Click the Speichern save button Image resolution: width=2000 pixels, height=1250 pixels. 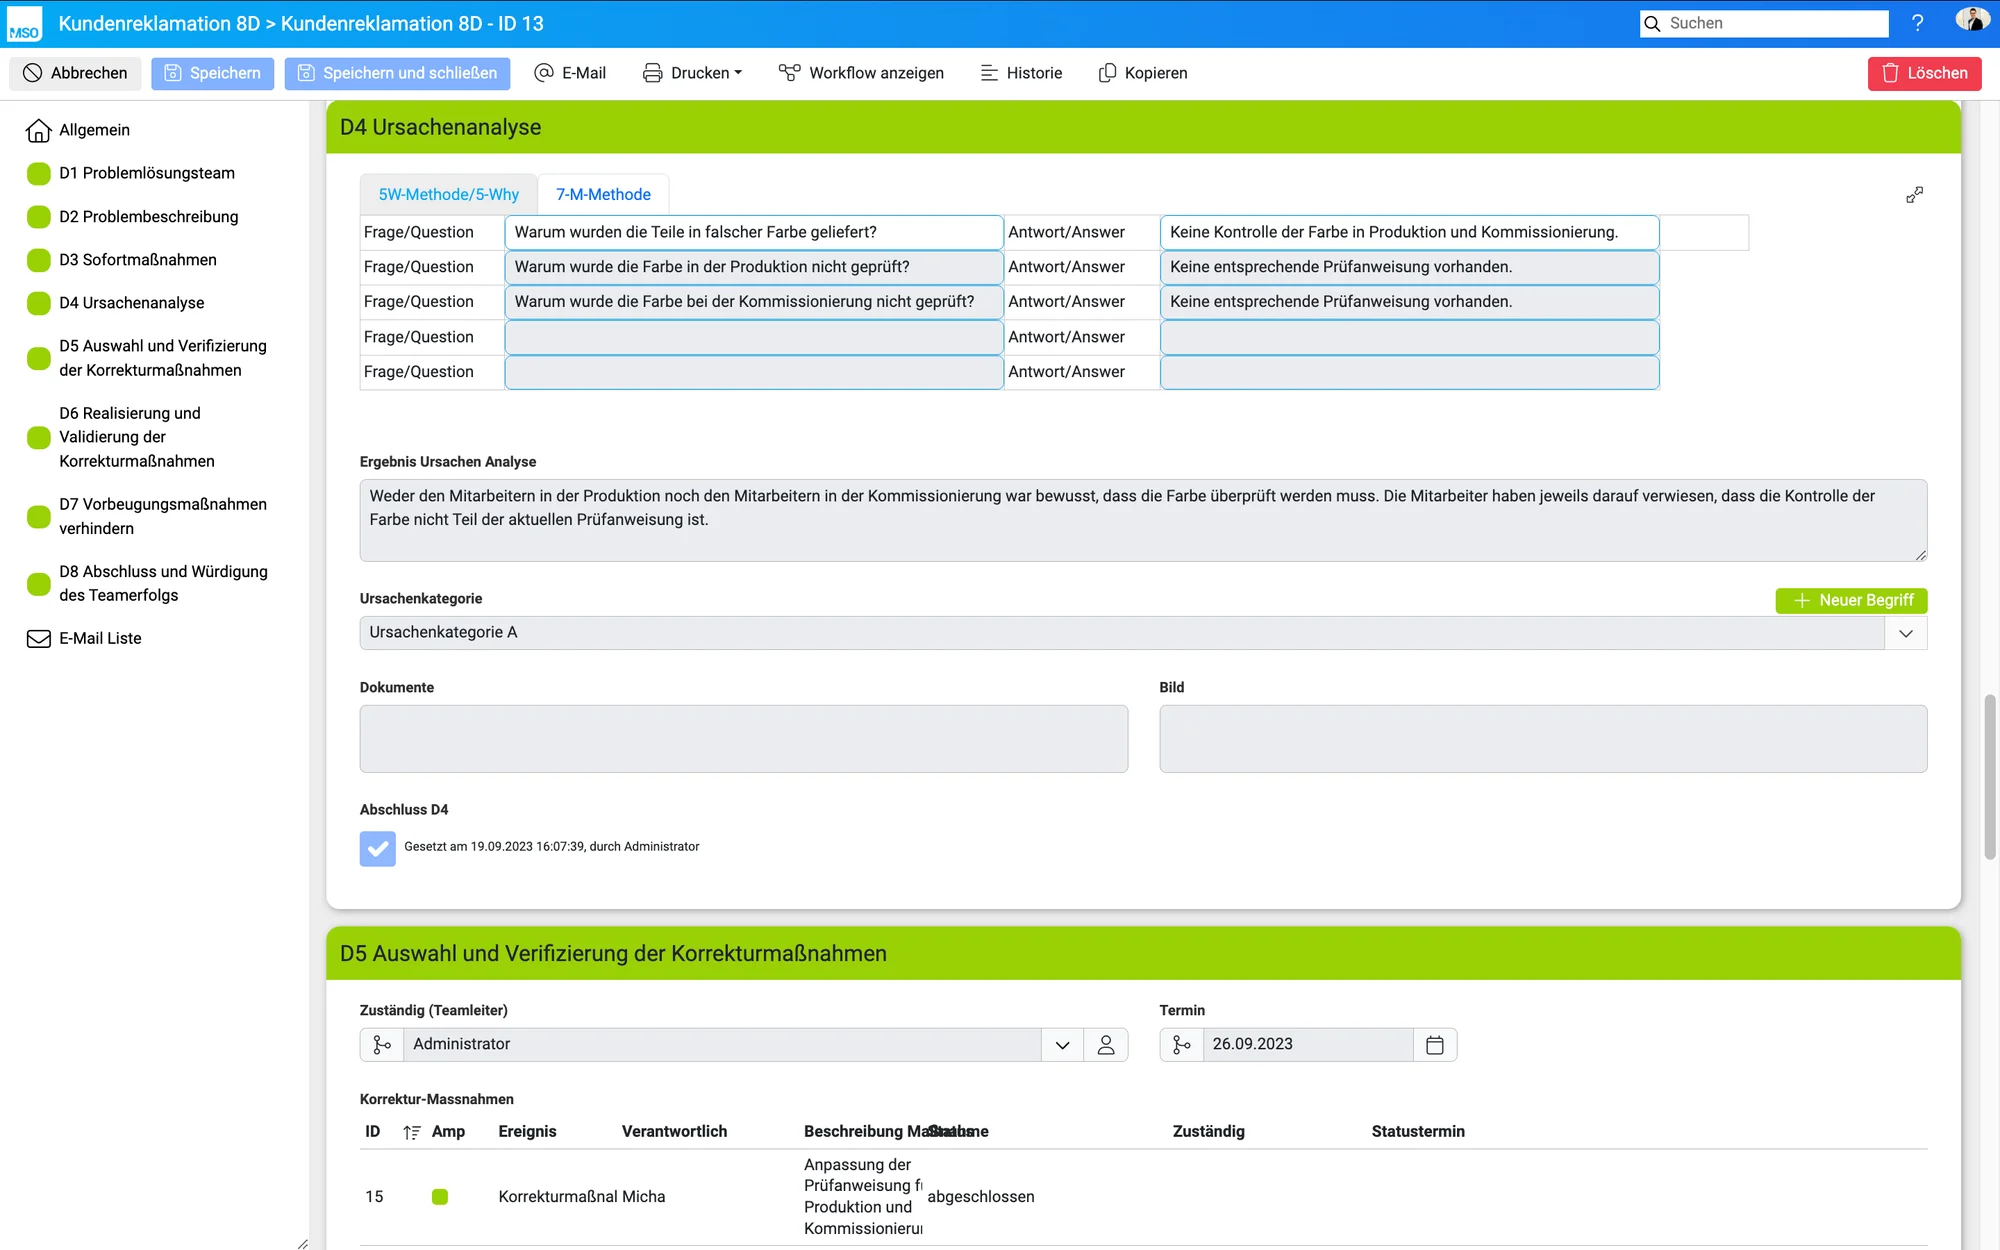pyautogui.click(x=212, y=73)
